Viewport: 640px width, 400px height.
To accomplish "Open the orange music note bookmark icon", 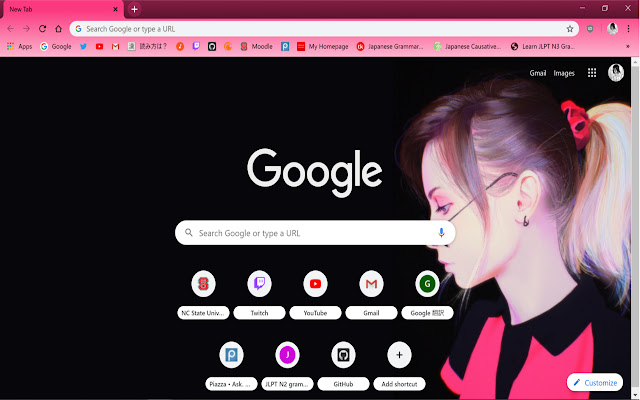I will click(x=180, y=47).
